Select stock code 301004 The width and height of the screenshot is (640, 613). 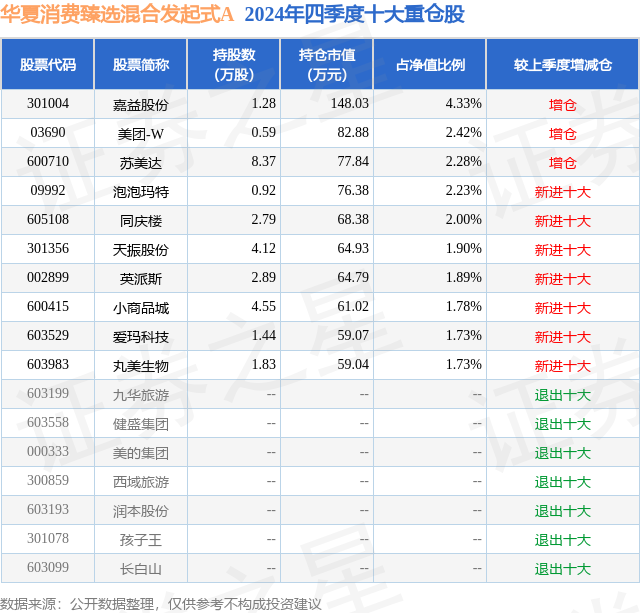click(48, 104)
